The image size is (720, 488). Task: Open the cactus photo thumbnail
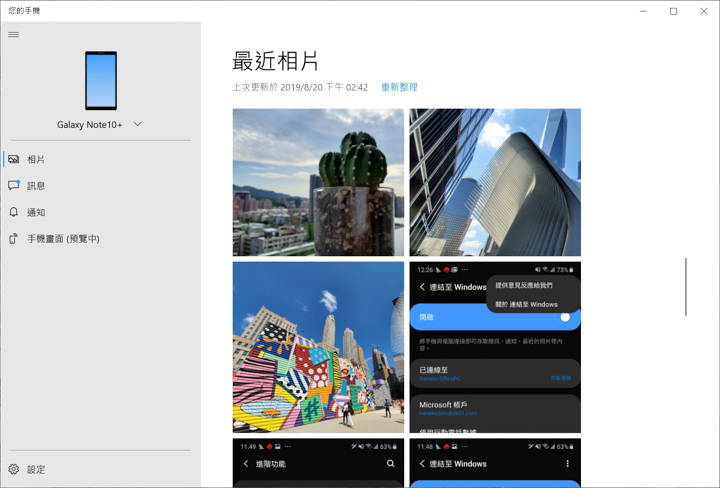click(x=318, y=182)
